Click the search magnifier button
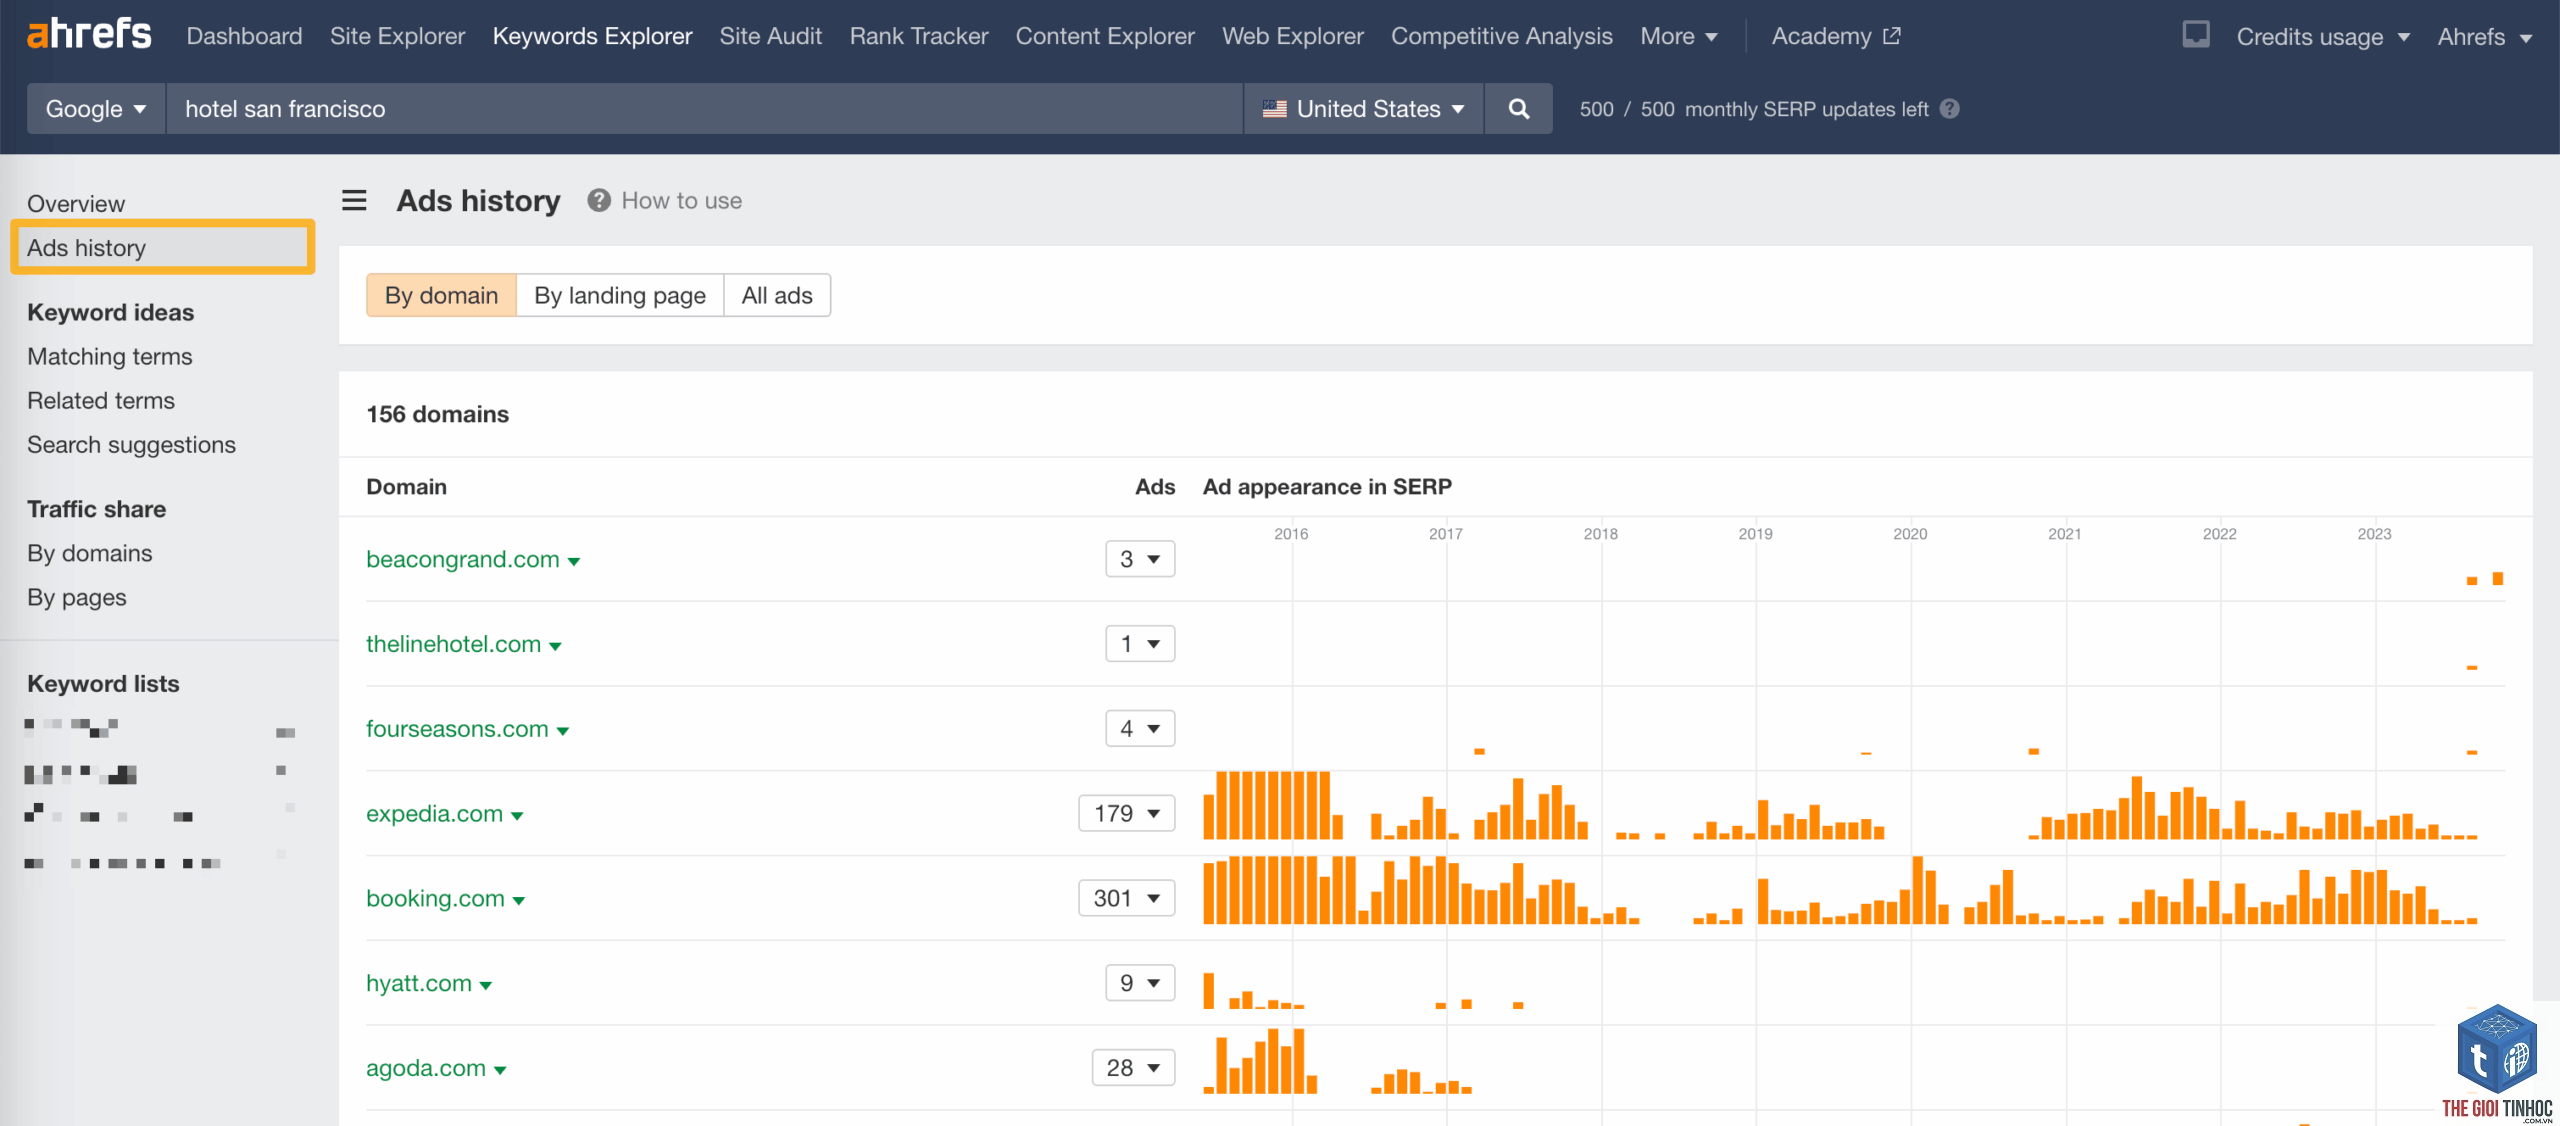Screen dimensions: 2560x1126 [x=1518, y=109]
